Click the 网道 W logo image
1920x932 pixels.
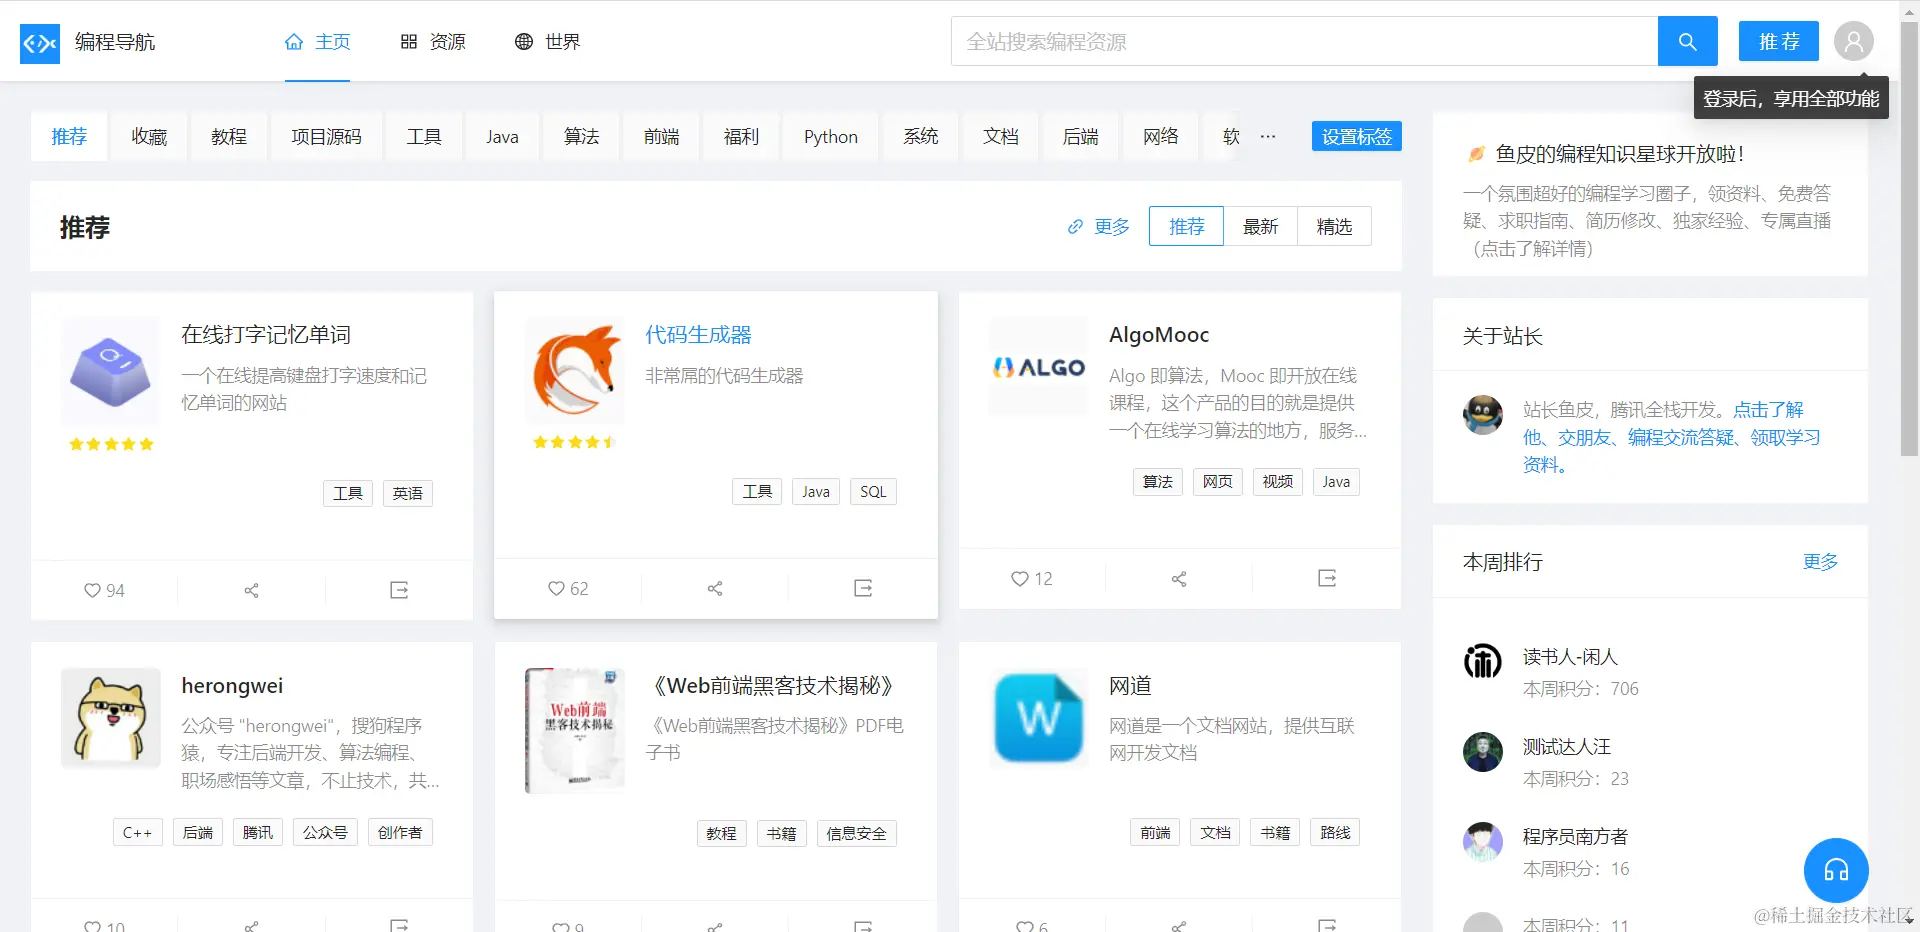[1038, 718]
